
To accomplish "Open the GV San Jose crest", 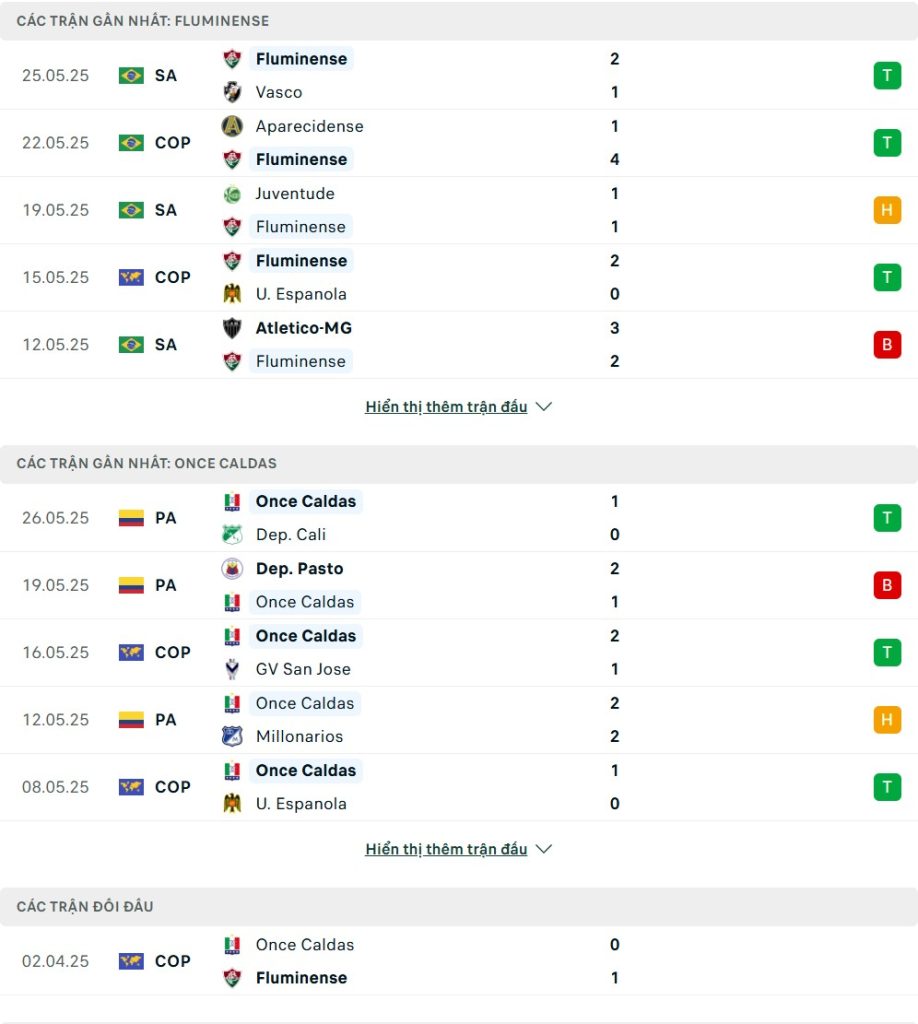I will coord(232,669).
